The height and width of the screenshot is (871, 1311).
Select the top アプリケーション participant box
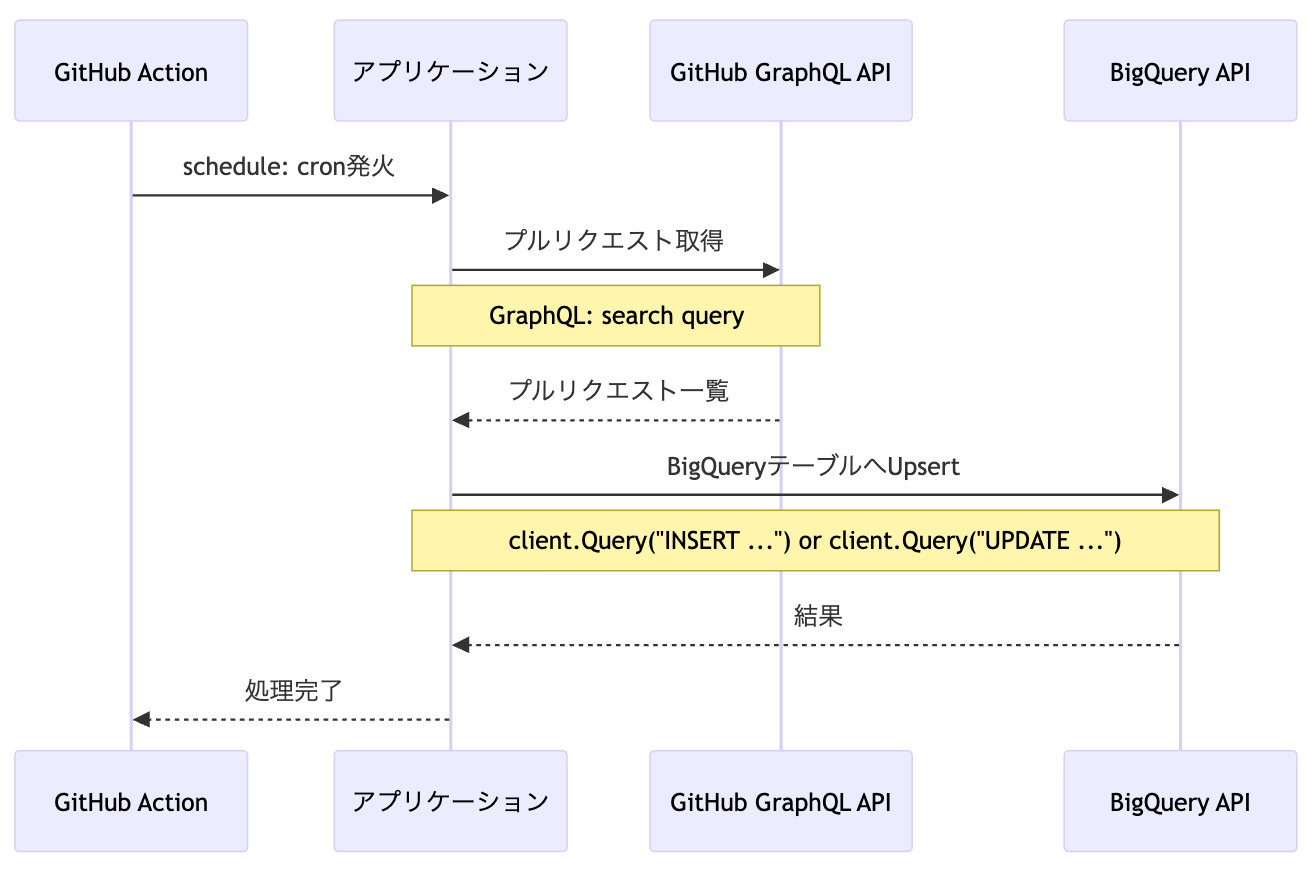click(450, 71)
